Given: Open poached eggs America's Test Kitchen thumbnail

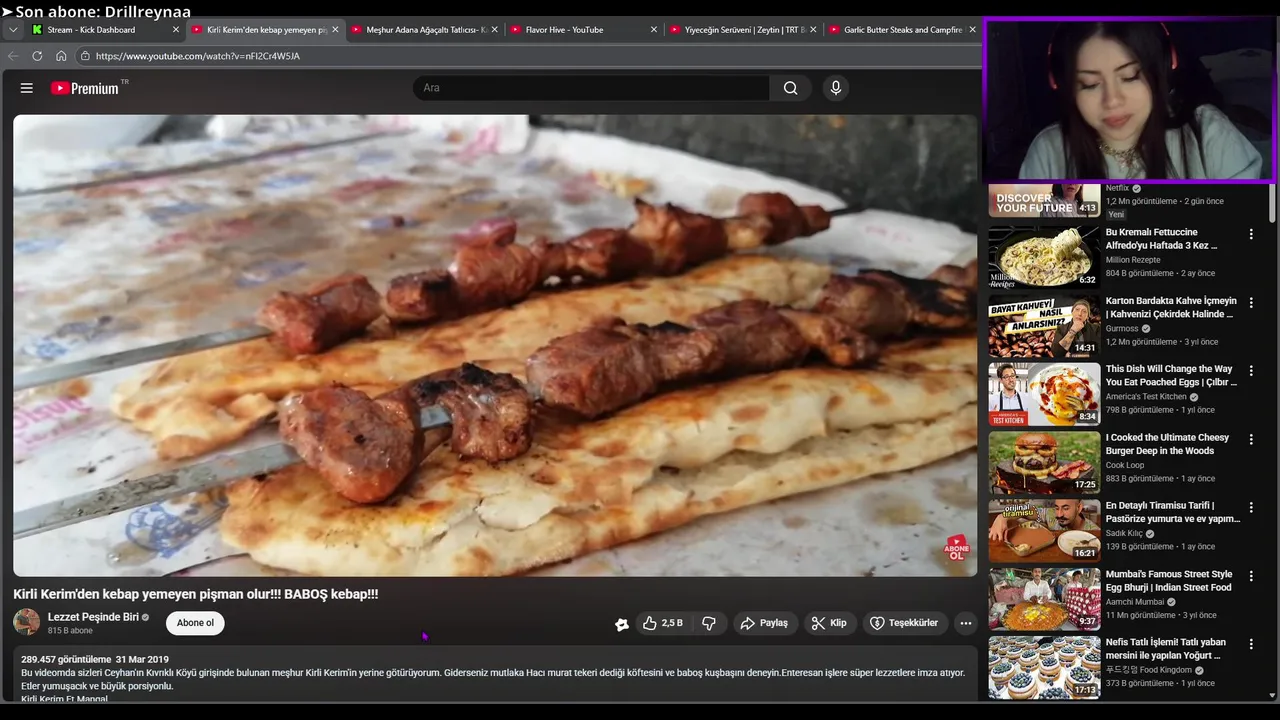Looking at the screenshot, I should point(1044,394).
